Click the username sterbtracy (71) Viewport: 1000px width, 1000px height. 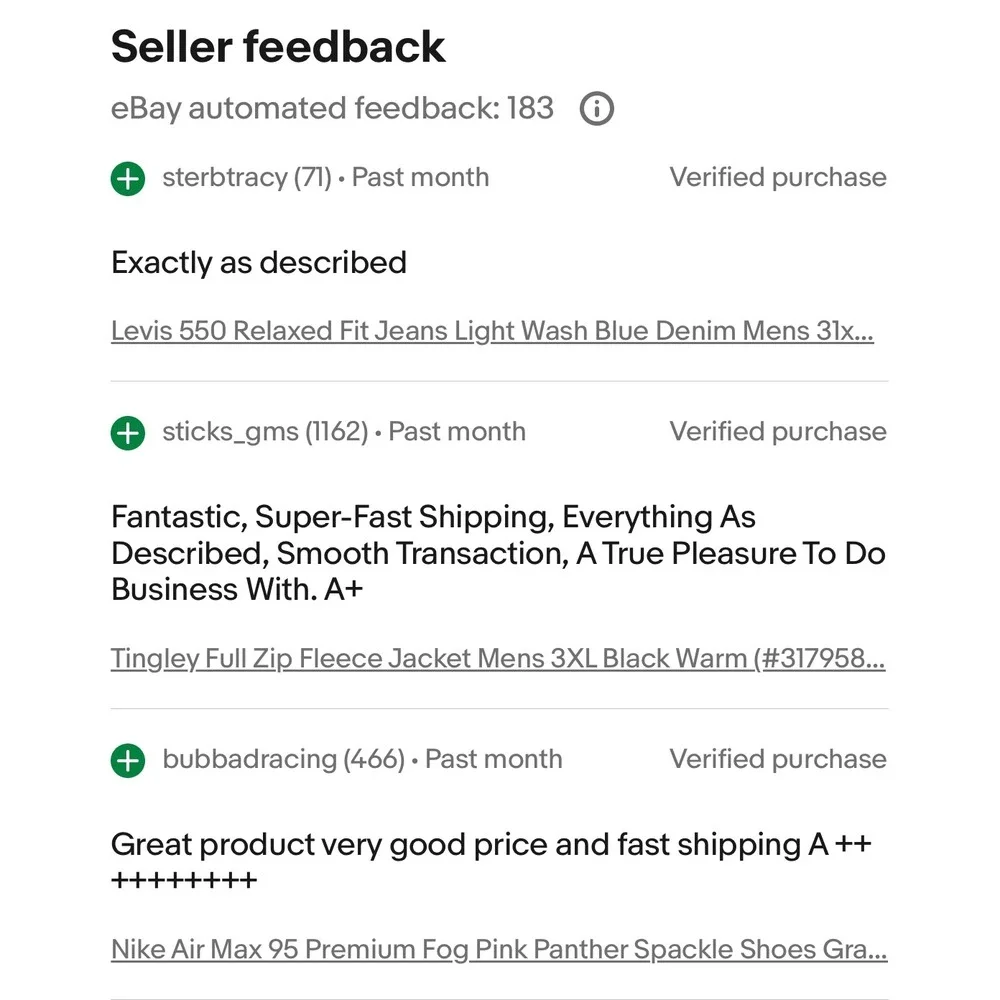[x=247, y=177]
